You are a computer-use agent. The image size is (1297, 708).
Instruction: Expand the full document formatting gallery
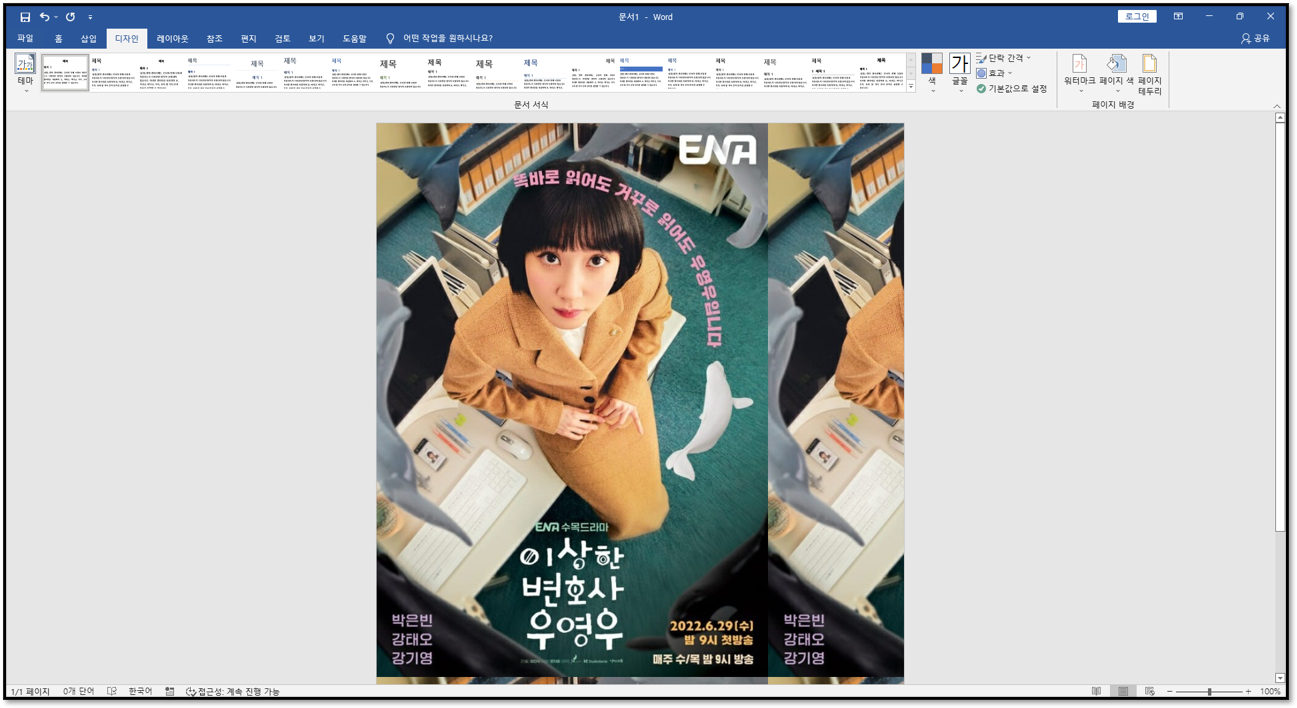coord(911,87)
